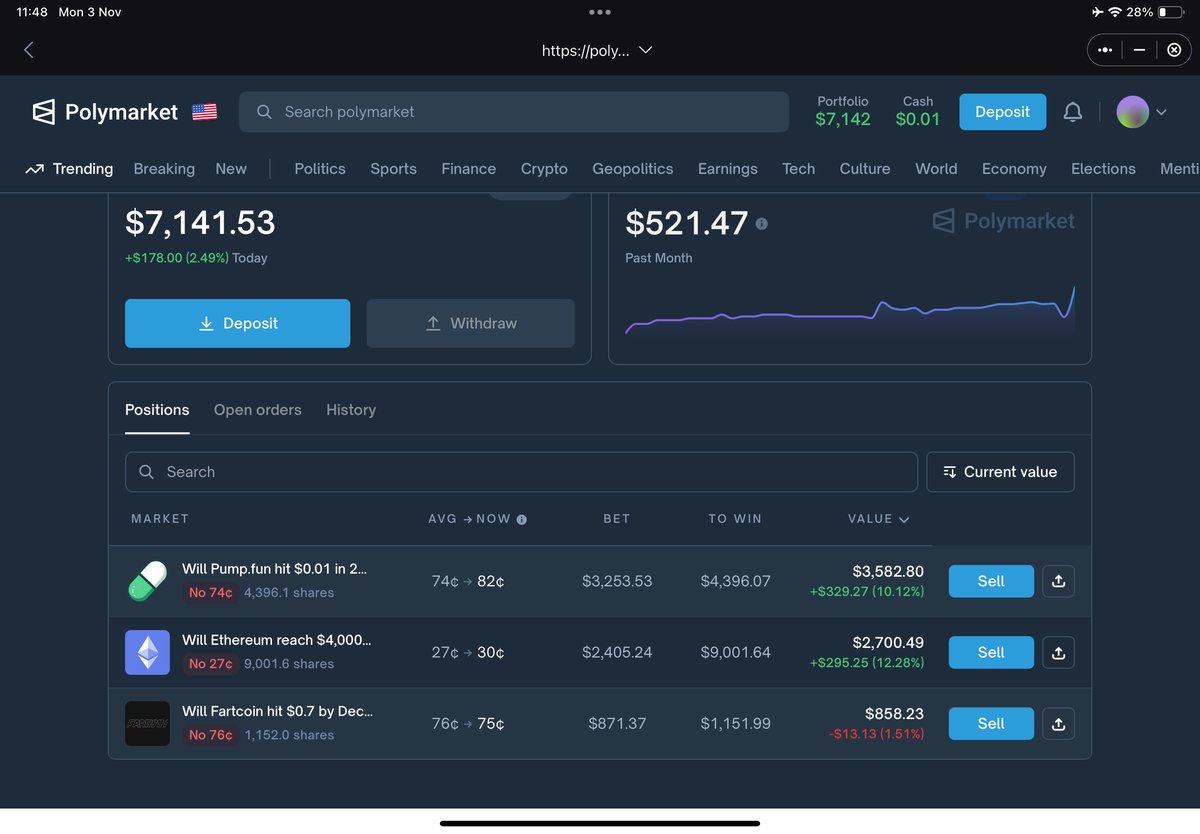Click the Wi-Fi icon in status bar

[1115, 12]
